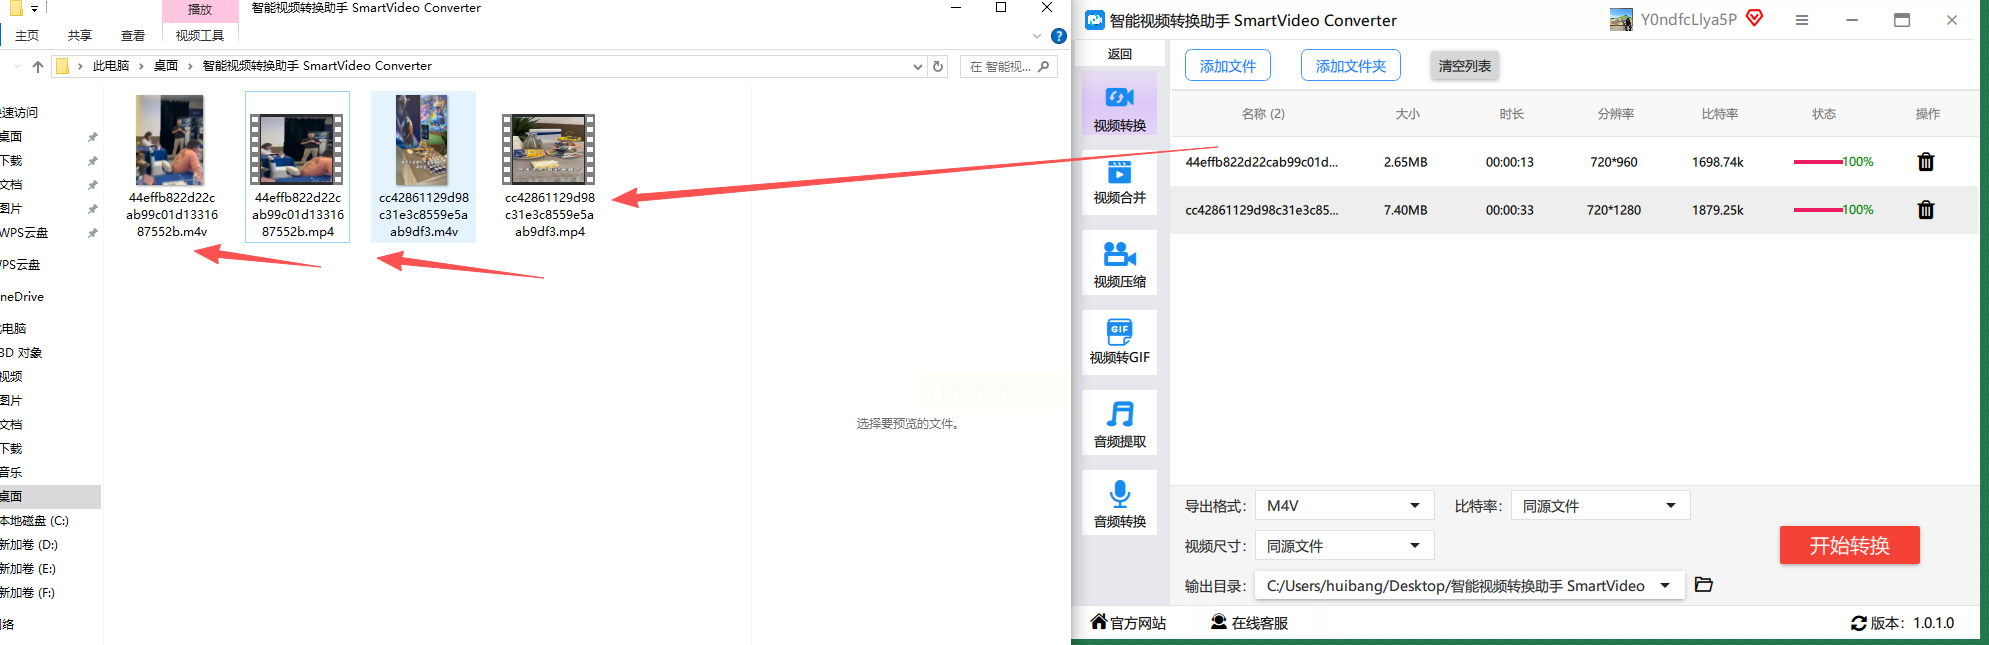Click 添加文件 add file button
Viewport: 1989px width, 645px height.
tap(1228, 66)
